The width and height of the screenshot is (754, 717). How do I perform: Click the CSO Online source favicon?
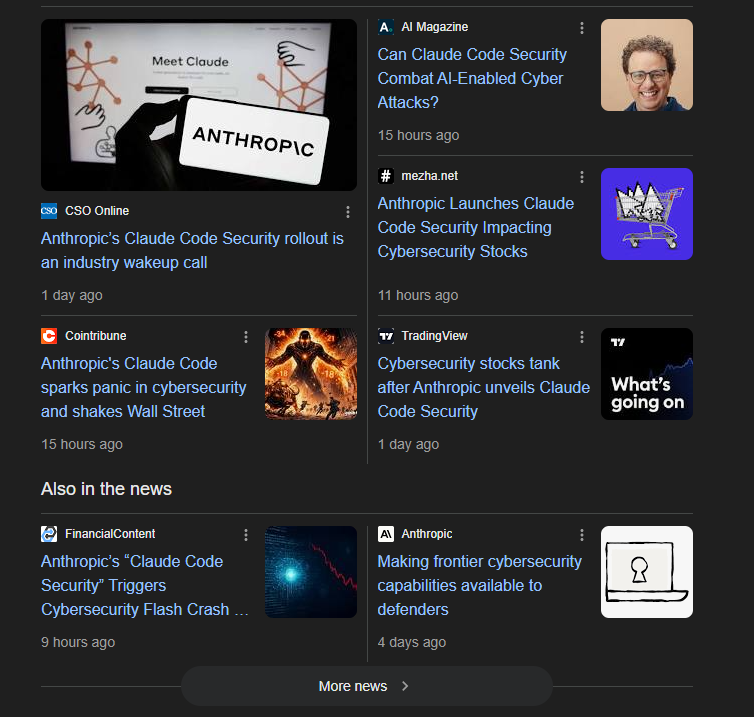click(49, 211)
